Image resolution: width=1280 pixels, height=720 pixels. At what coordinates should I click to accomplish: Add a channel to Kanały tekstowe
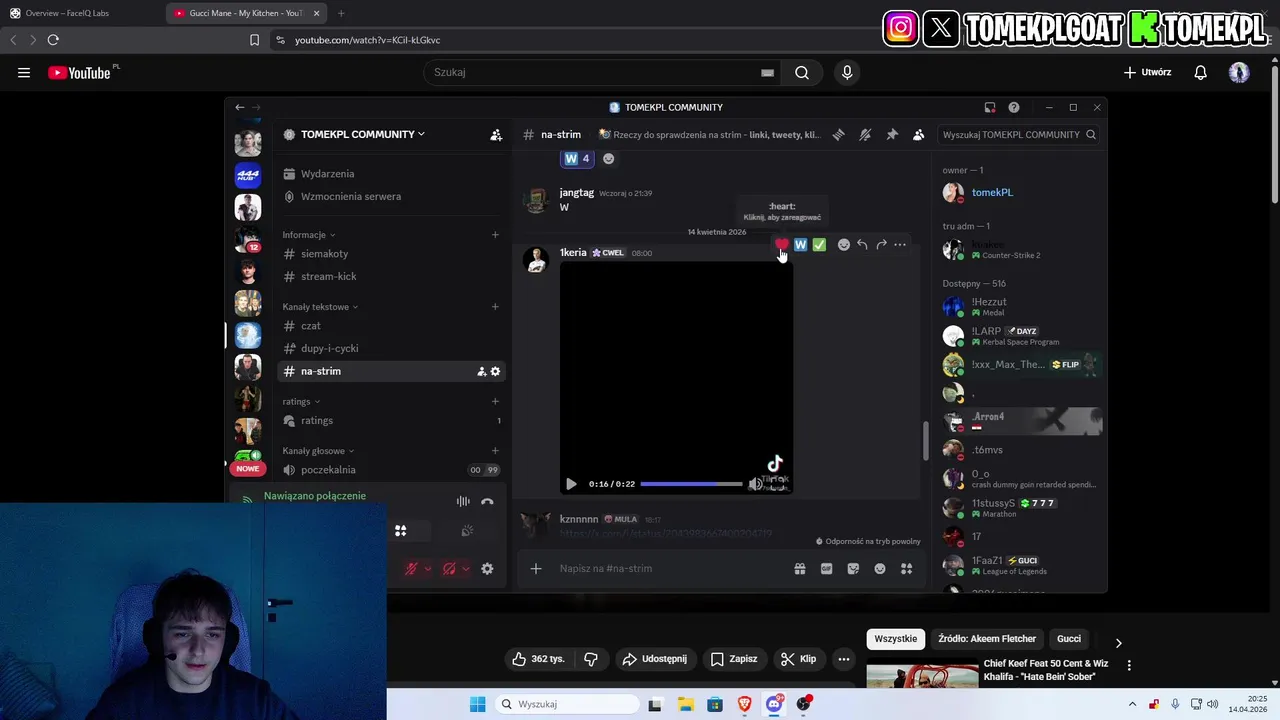tap(495, 307)
